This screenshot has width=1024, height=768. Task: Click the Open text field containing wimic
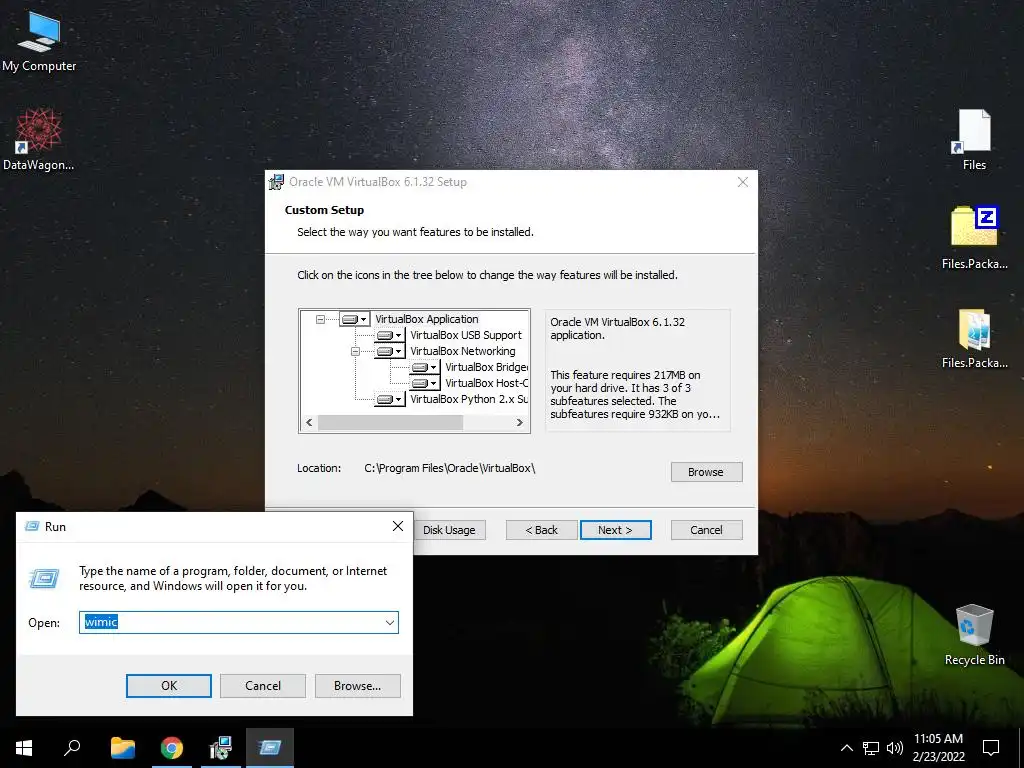pos(238,622)
